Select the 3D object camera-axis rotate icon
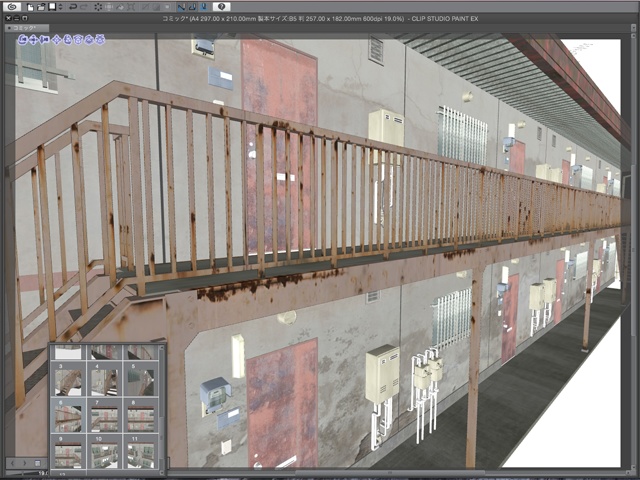The width and height of the screenshot is (640, 480). coord(67,40)
